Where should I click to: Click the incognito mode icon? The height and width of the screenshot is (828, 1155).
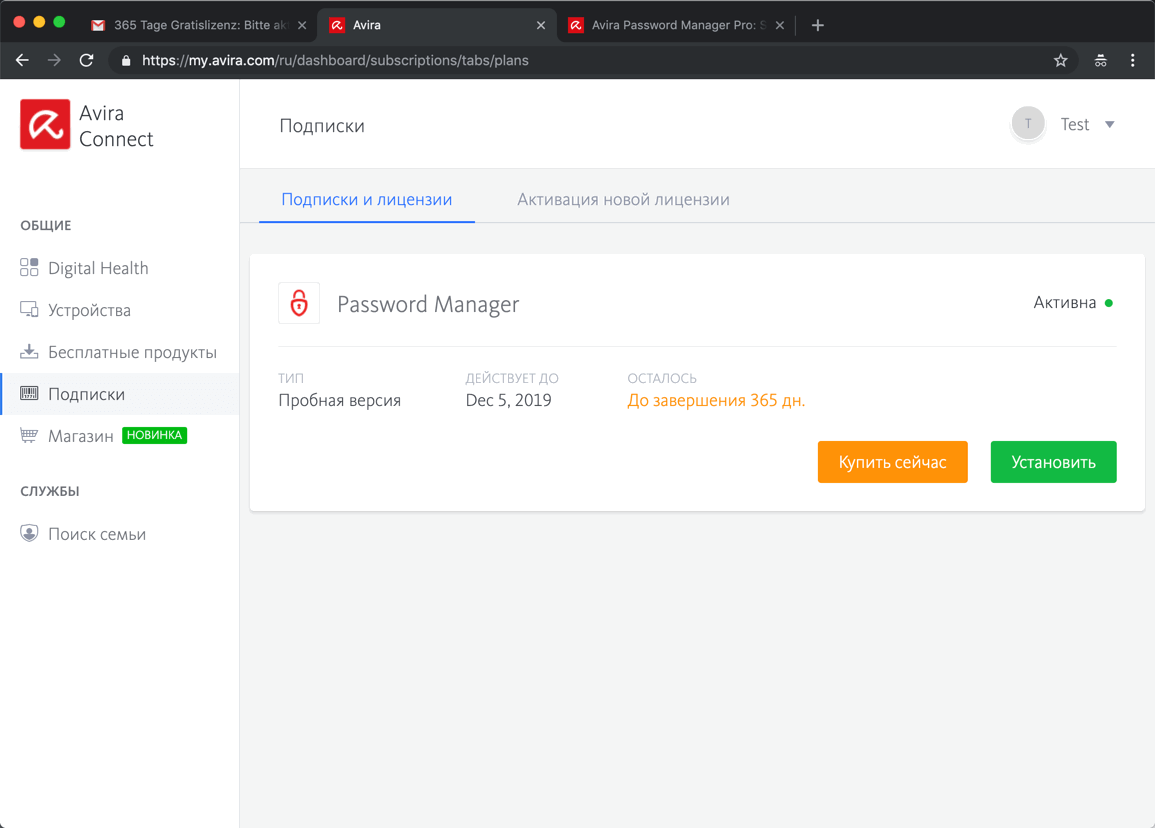tap(1100, 60)
